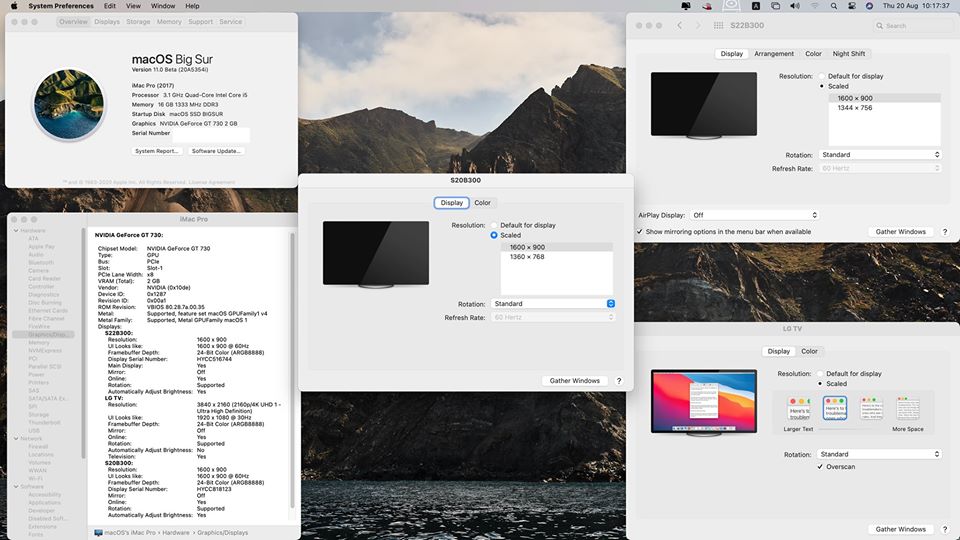The image size is (960, 540).
Task: Click Gather Windows in S20B300 window
Action: coord(575,381)
